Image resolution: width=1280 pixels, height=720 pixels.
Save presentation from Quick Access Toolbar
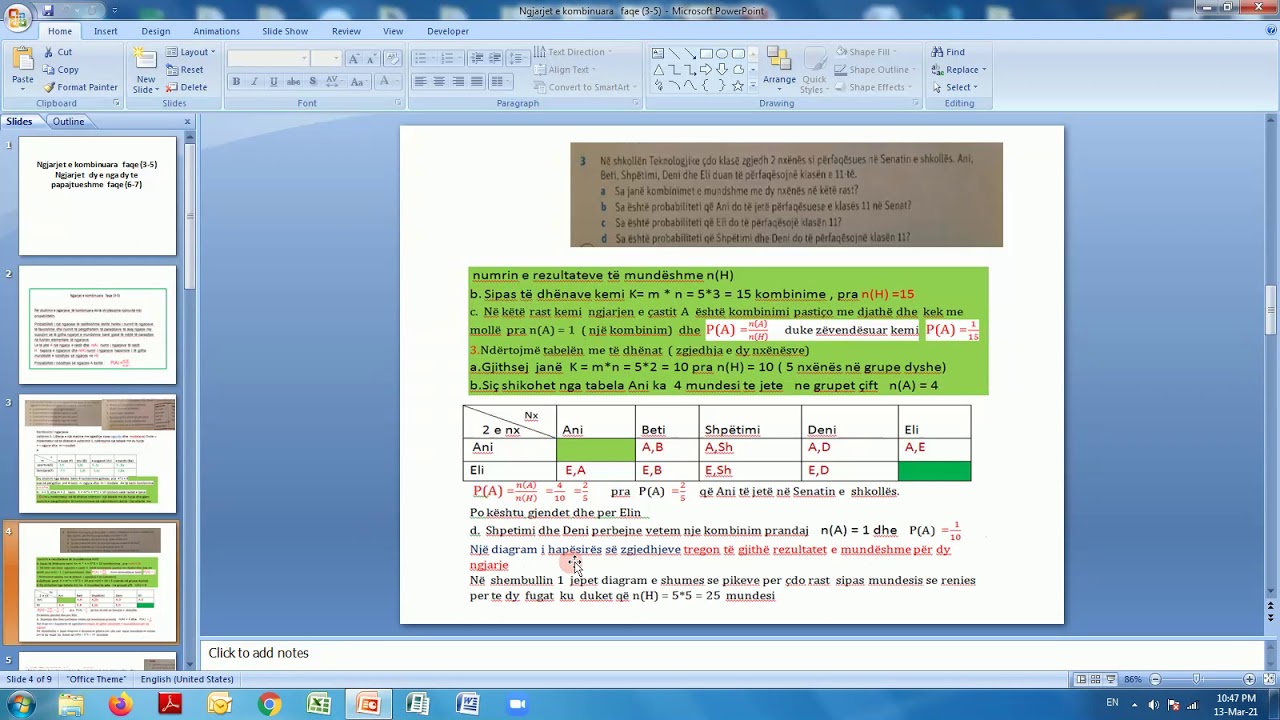(48, 11)
